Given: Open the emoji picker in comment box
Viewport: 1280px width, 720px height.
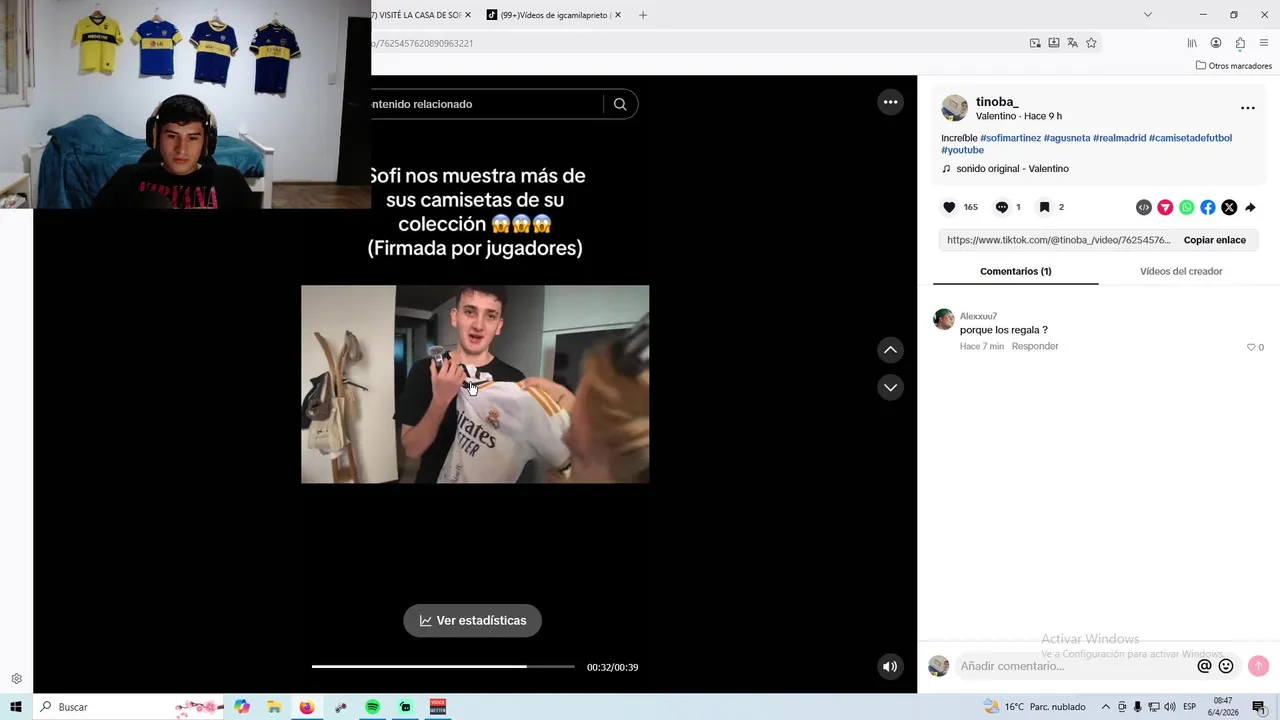Looking at the screenshot, I should point(1226,666).
